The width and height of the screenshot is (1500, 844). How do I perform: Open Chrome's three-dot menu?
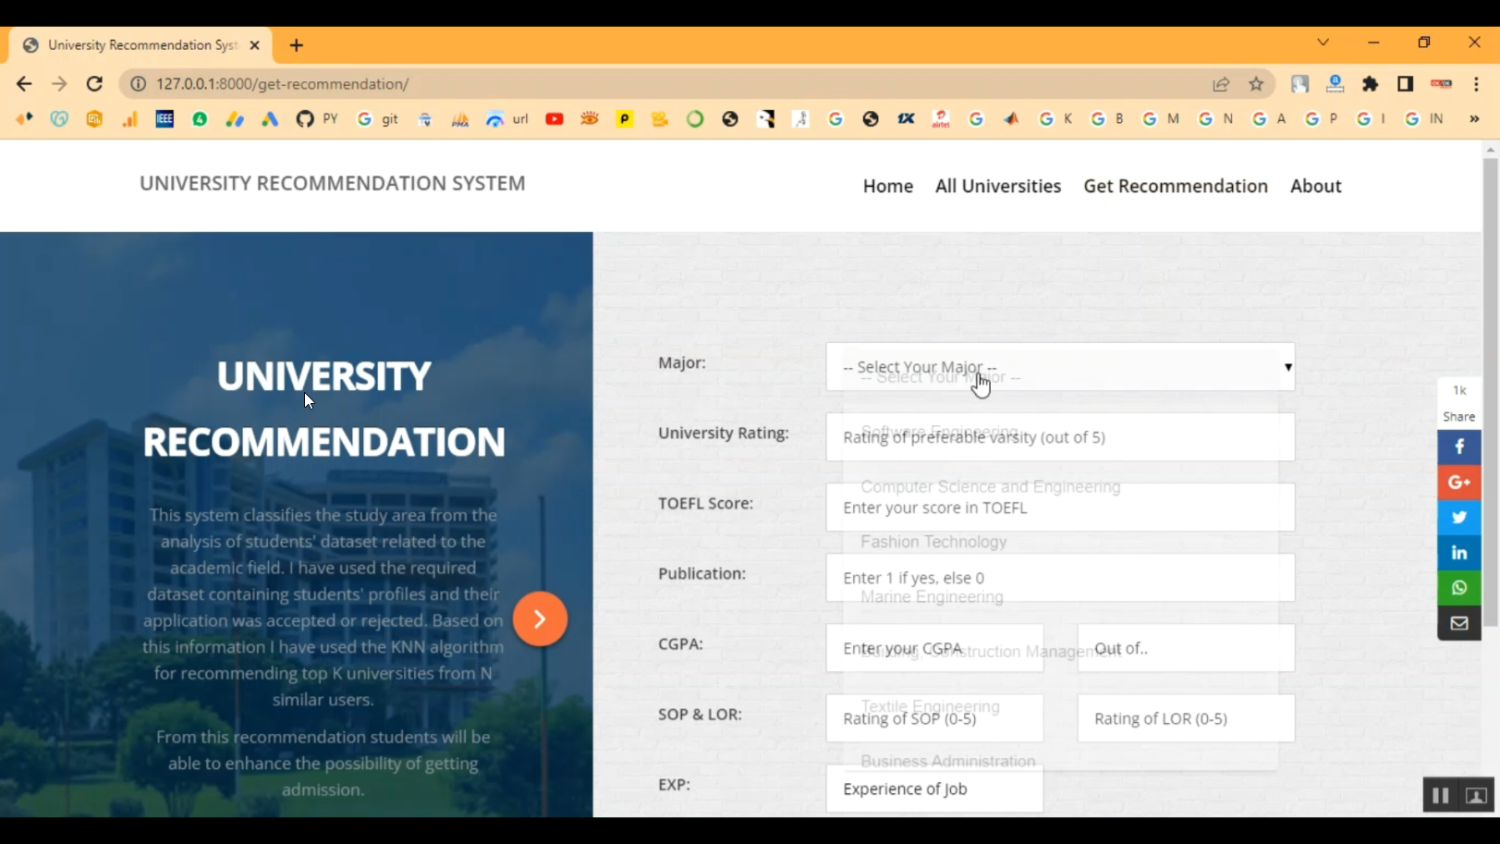[1476, 84]
